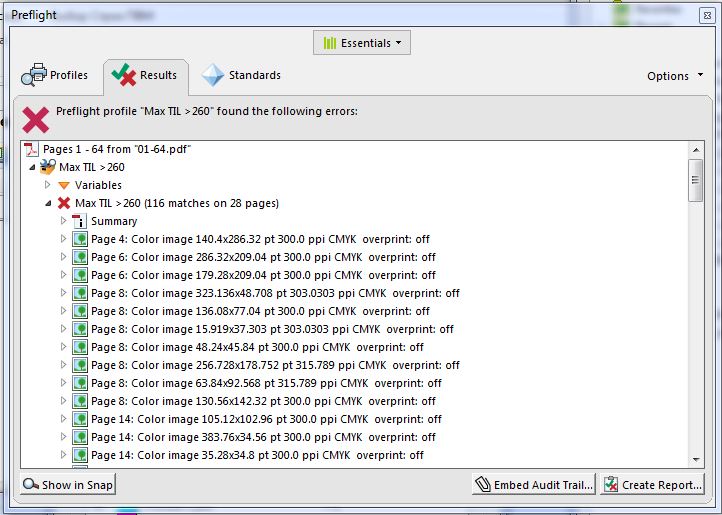Select the Variables tree row
The height and width of the screenshot is (515, 722).
tap(99, 185)
